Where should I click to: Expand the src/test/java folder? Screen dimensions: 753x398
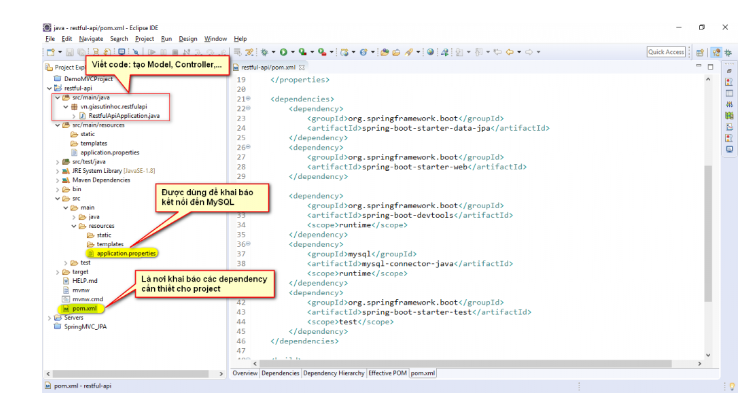coord(58,162)
